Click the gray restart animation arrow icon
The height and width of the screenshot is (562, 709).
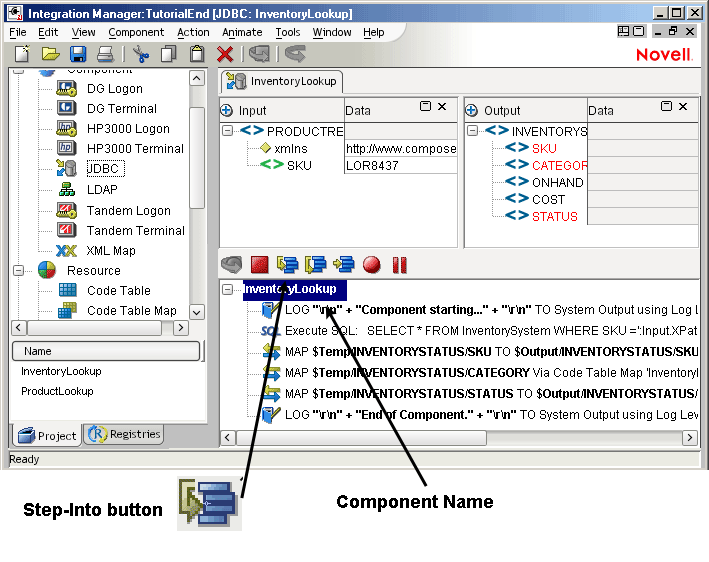(x=232, y=264)
